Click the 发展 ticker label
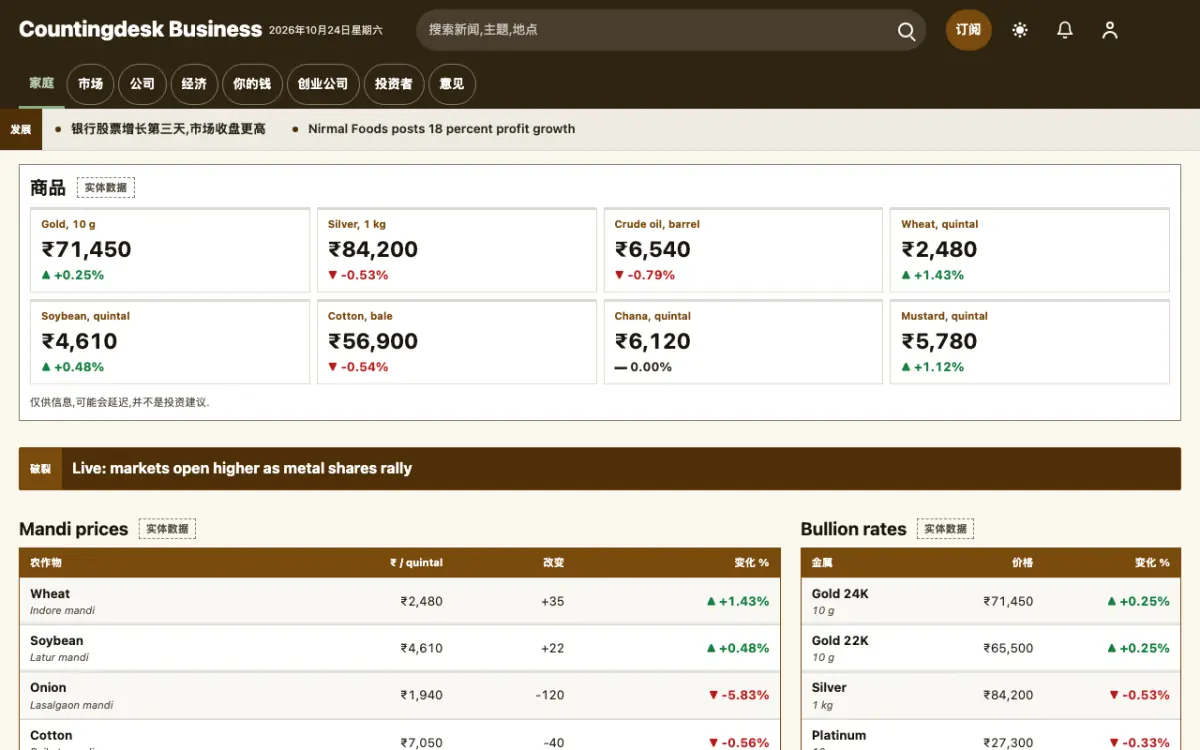The height and width of the screenshot is (750, 1200). 21,129
